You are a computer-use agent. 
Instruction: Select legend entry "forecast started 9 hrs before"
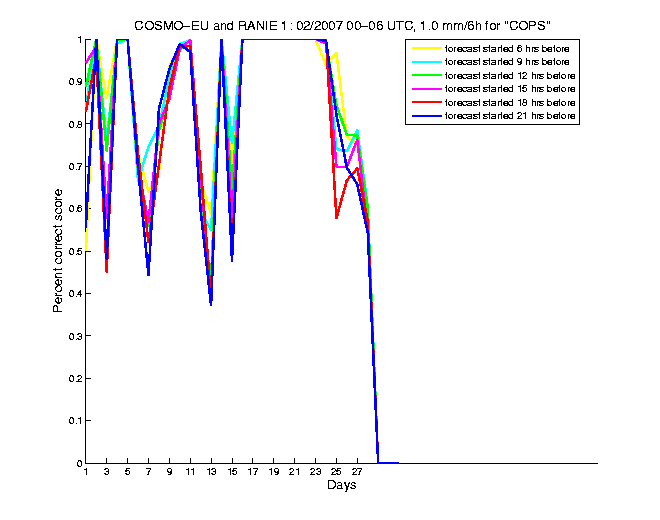(510, 61)
